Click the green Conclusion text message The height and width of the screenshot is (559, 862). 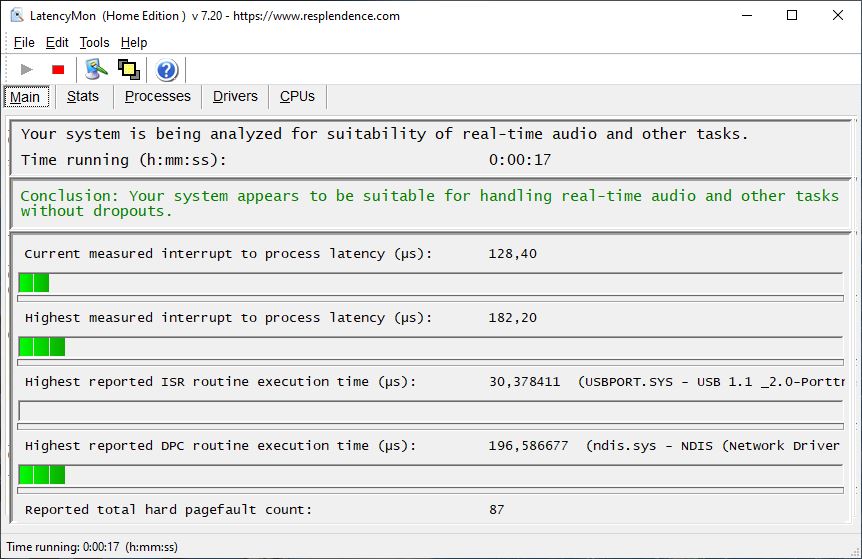(x=429, y=203)
